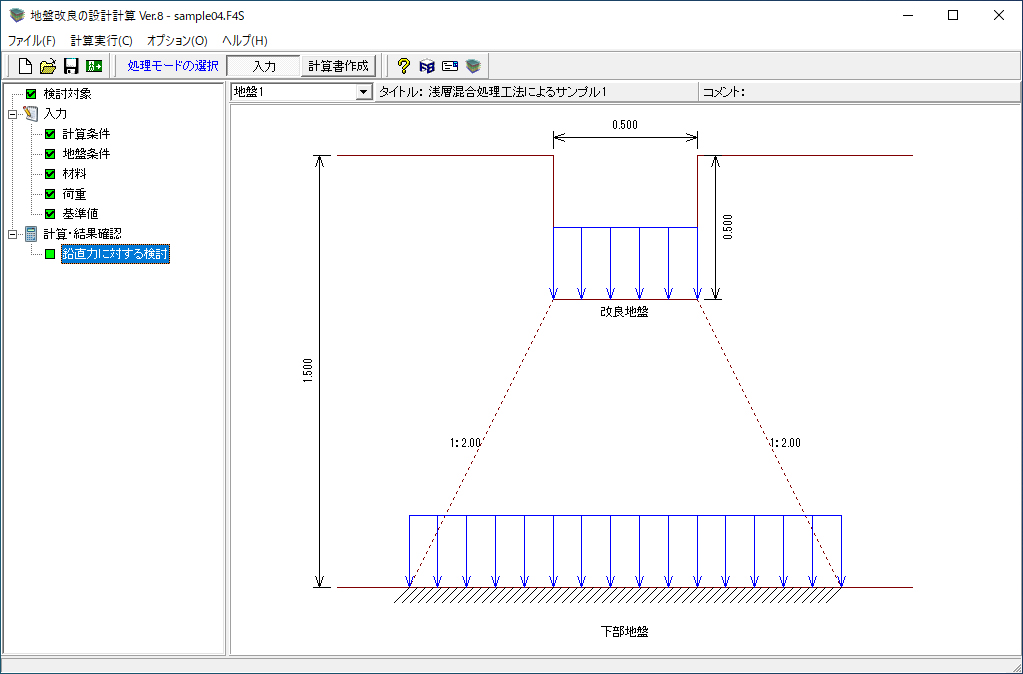The width and height of the screenshot is (1023, 674).
Task: Click the 処理モードの選択 label
Action: click(173, 66)
